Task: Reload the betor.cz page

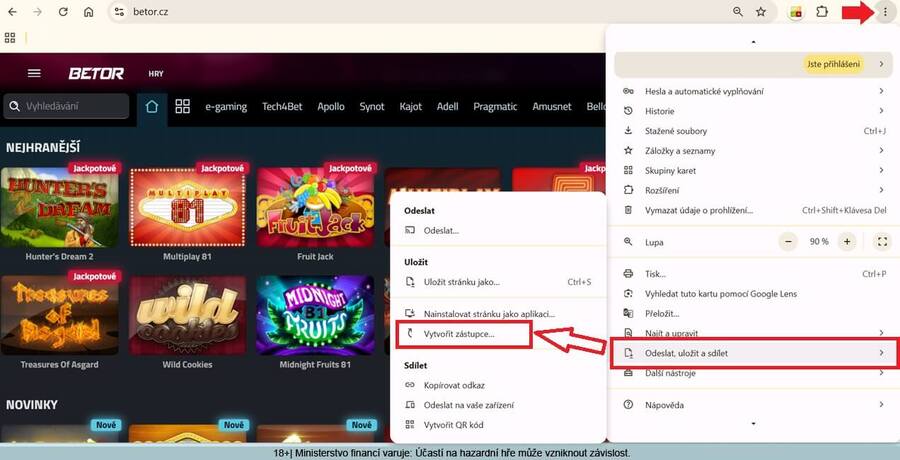Action: [x=63, y=11]
